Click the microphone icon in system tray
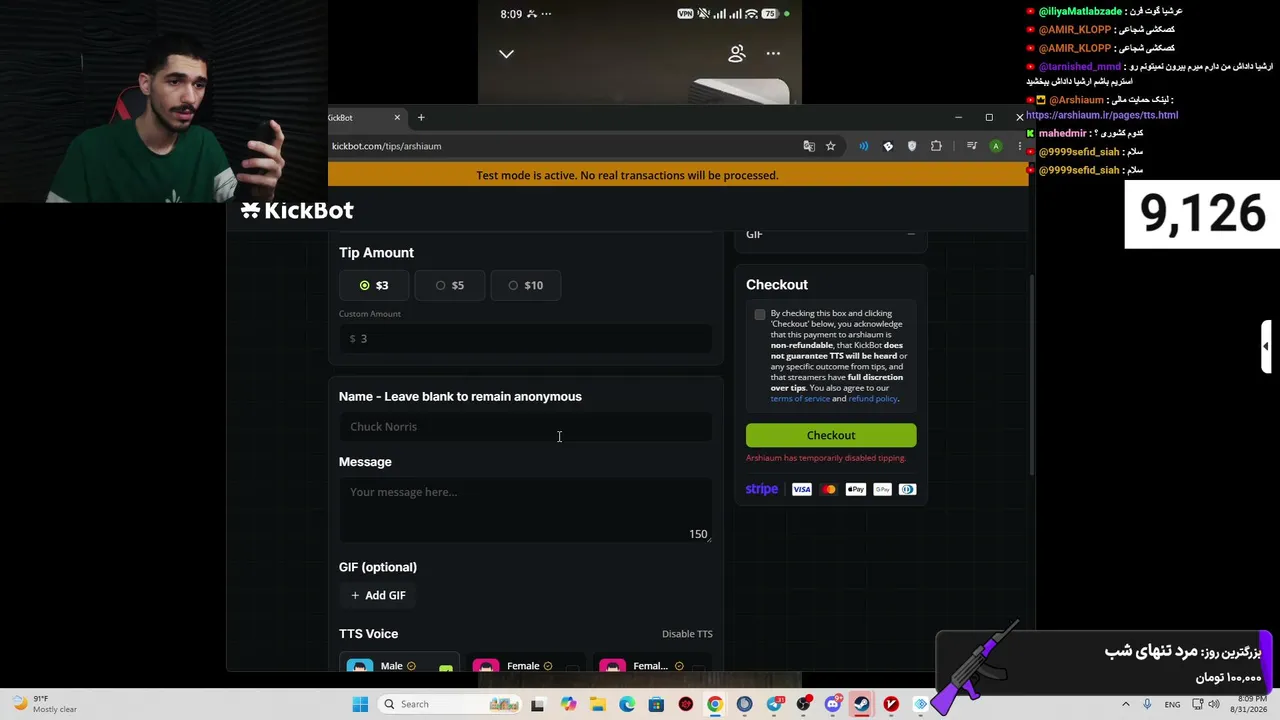The height and width of the screenshot is (720, 1280). pos(1147,704)
